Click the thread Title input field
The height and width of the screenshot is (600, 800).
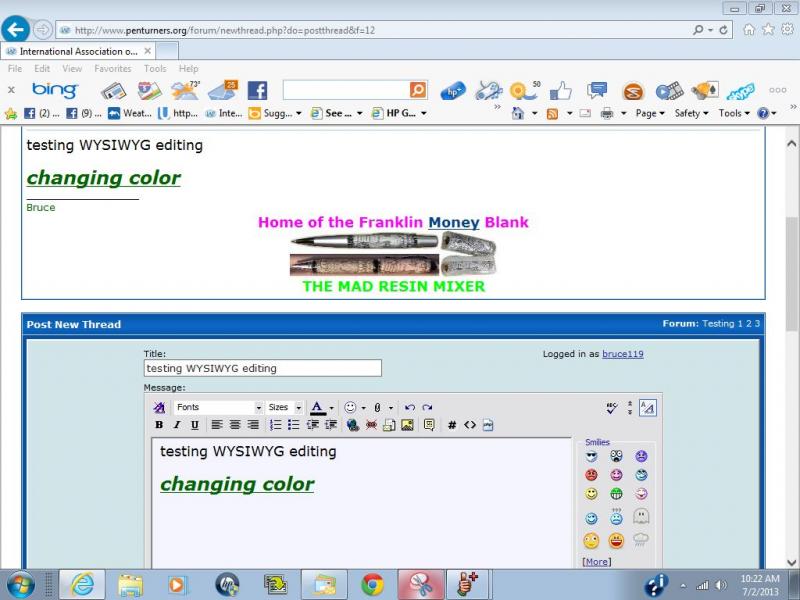[x=262, y=368]
